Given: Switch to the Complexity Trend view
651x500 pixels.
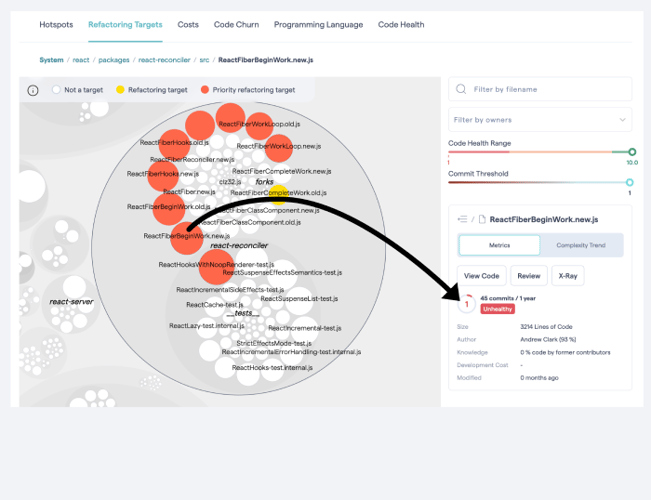Looking at the screenshot, I should tap(580, 245).
